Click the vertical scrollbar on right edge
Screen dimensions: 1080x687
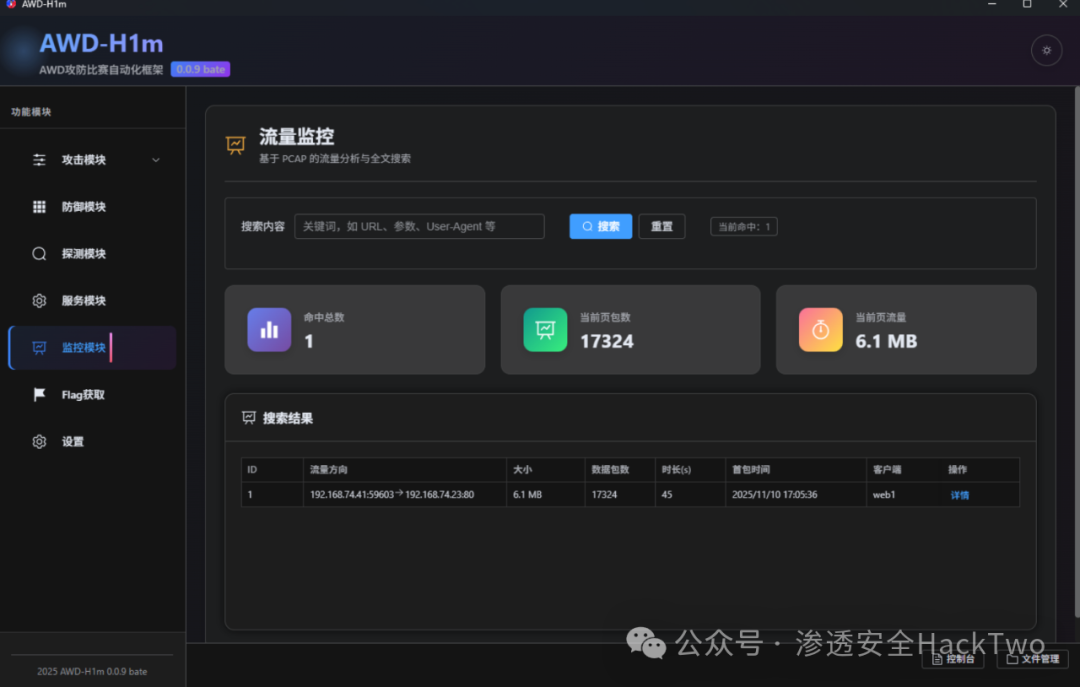coord(1077,351)
